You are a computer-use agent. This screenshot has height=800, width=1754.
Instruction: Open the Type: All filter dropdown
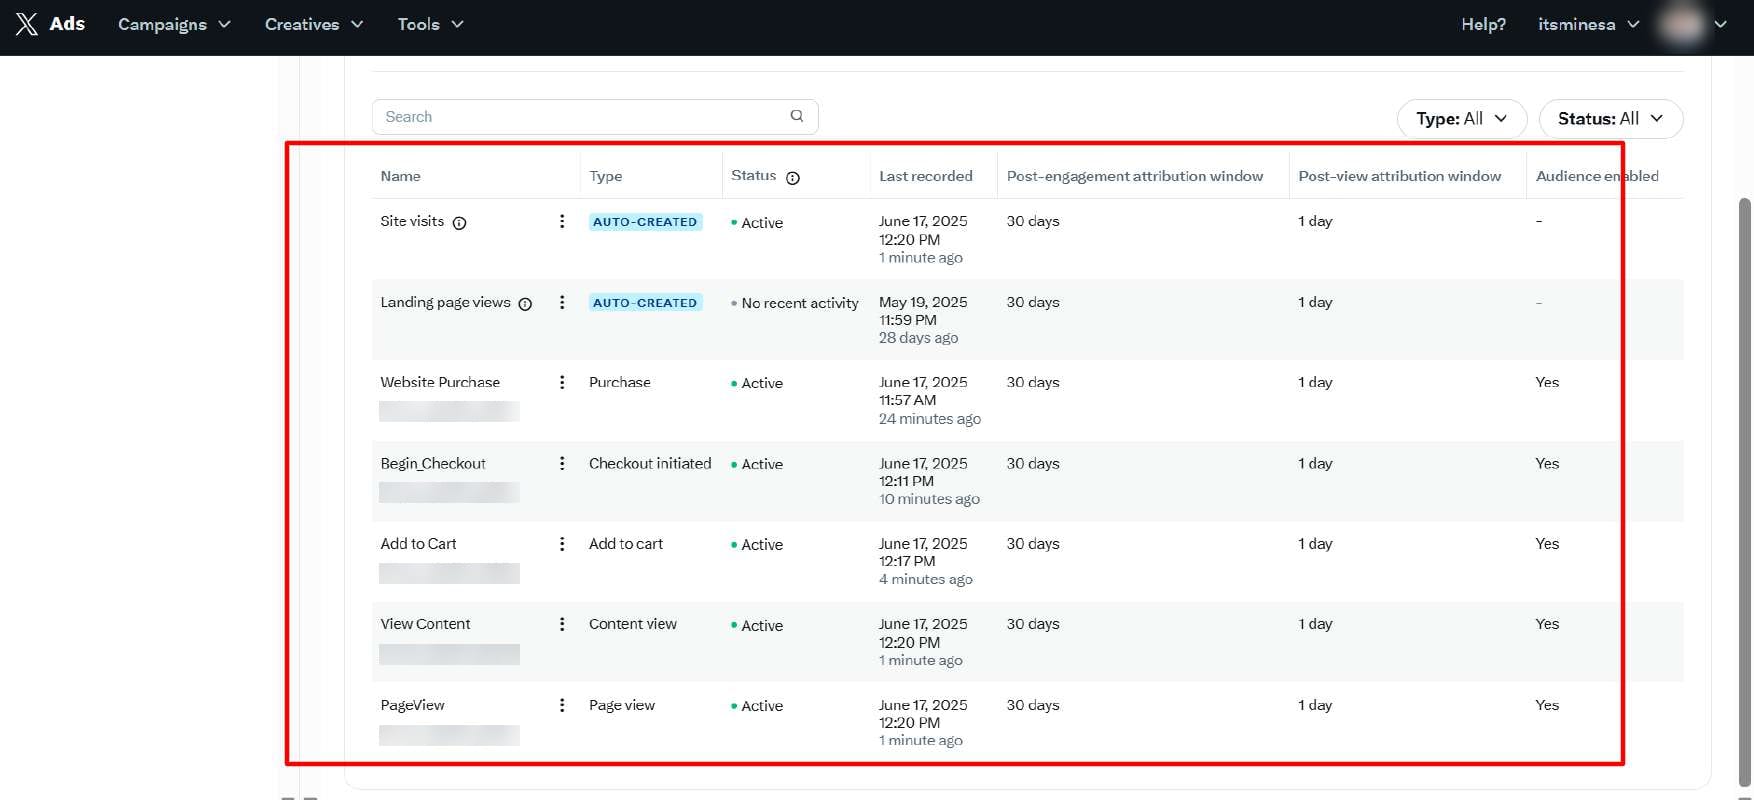(x=1461, y=118)
